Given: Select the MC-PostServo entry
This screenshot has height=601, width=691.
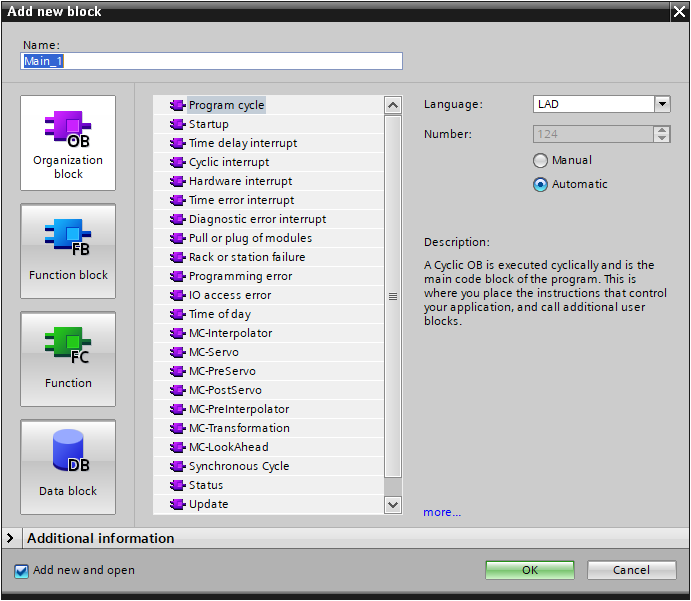Looking at the screenshot, I should click(268, 390).
